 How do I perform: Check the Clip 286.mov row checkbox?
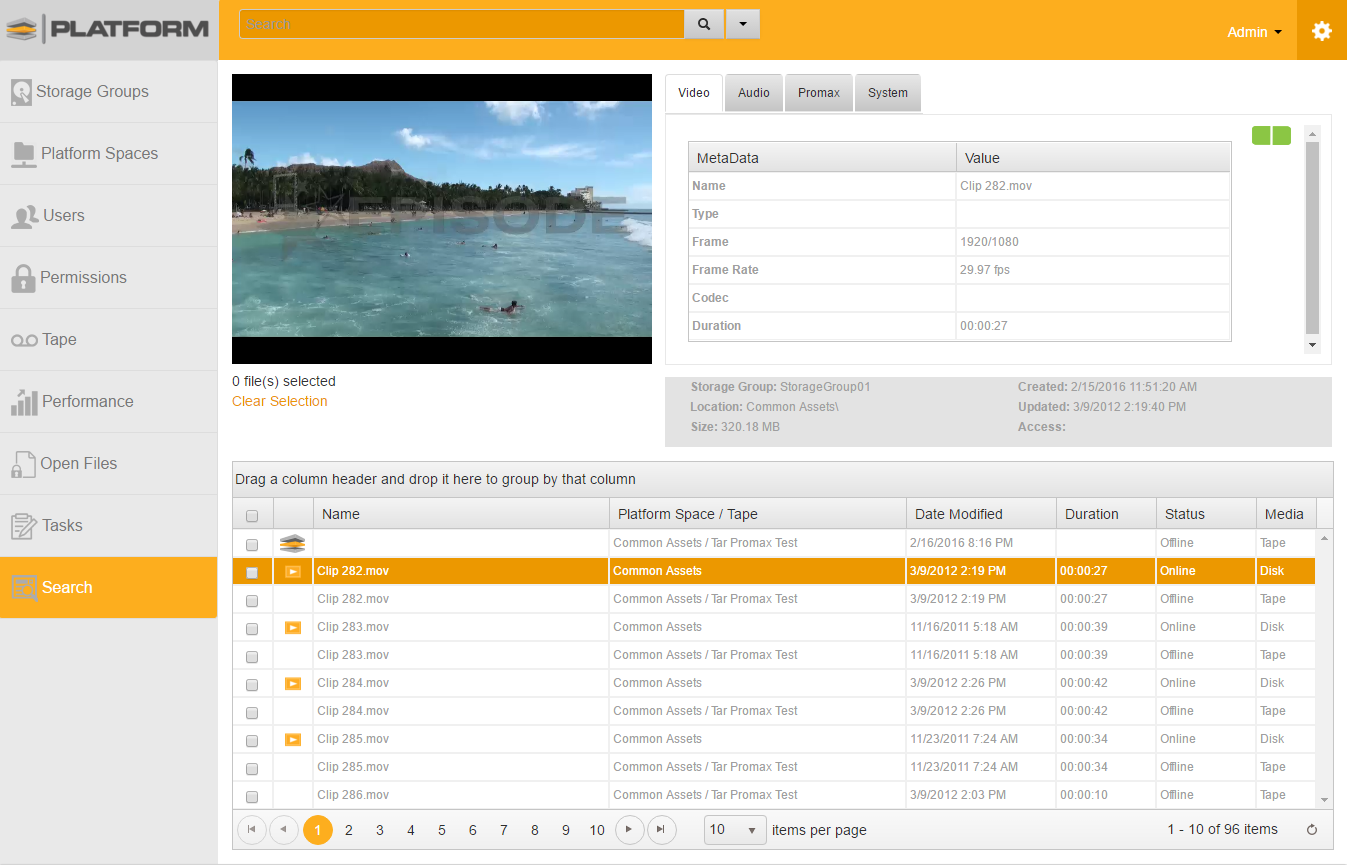coord(252,797)
